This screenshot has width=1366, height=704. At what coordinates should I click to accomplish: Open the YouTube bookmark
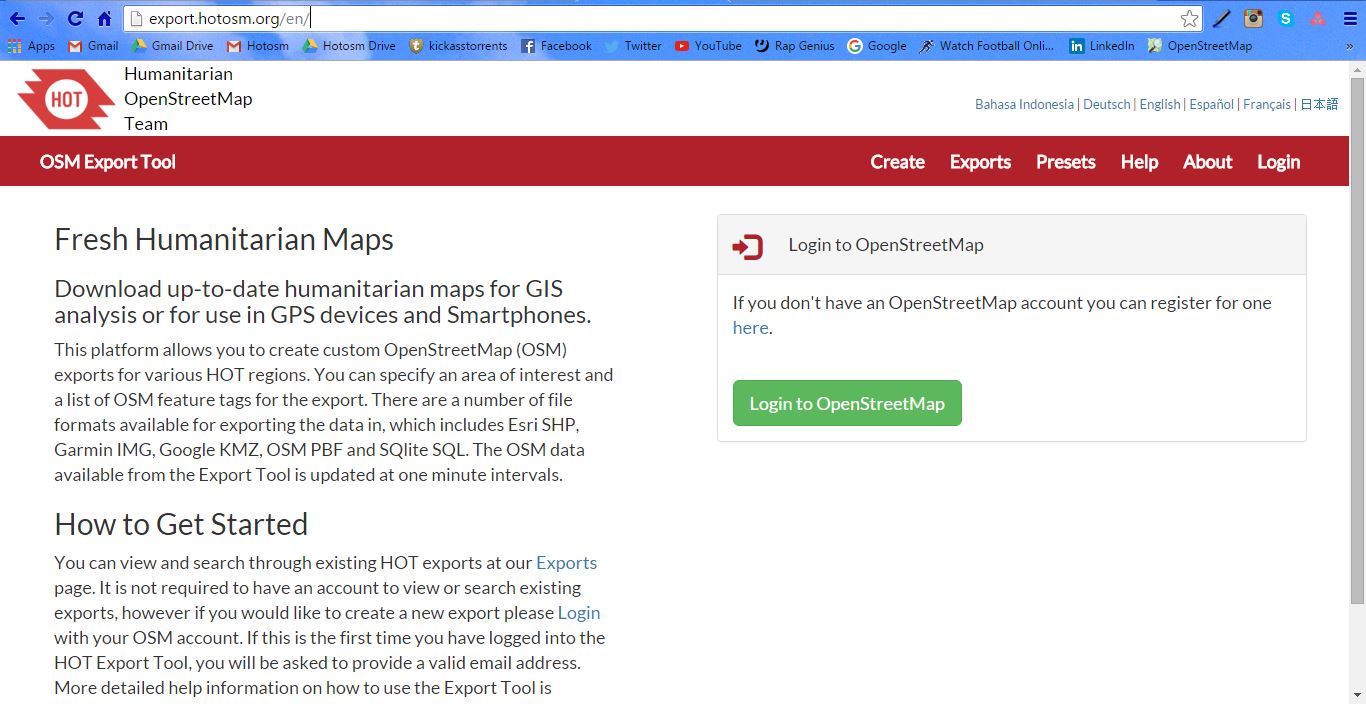click(x=708, y=46)
